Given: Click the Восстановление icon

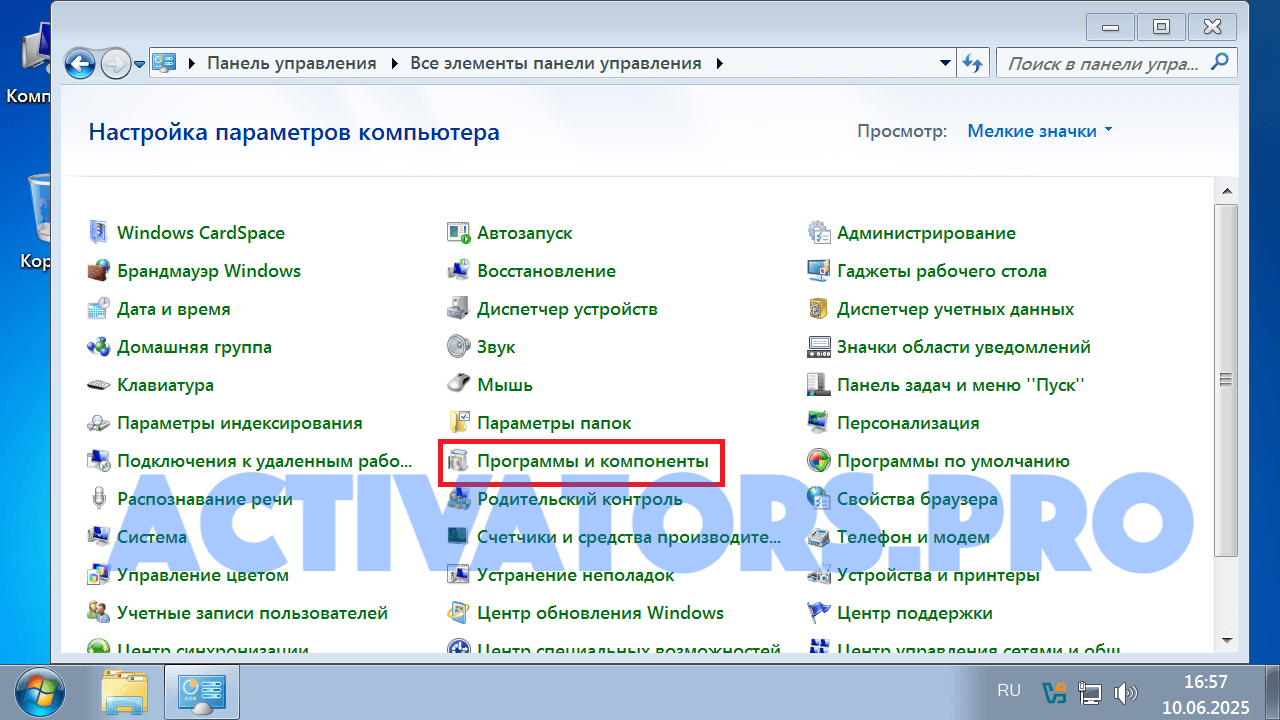Looking at the screenshot, I should pyautogui.click(x=458, y=271).
